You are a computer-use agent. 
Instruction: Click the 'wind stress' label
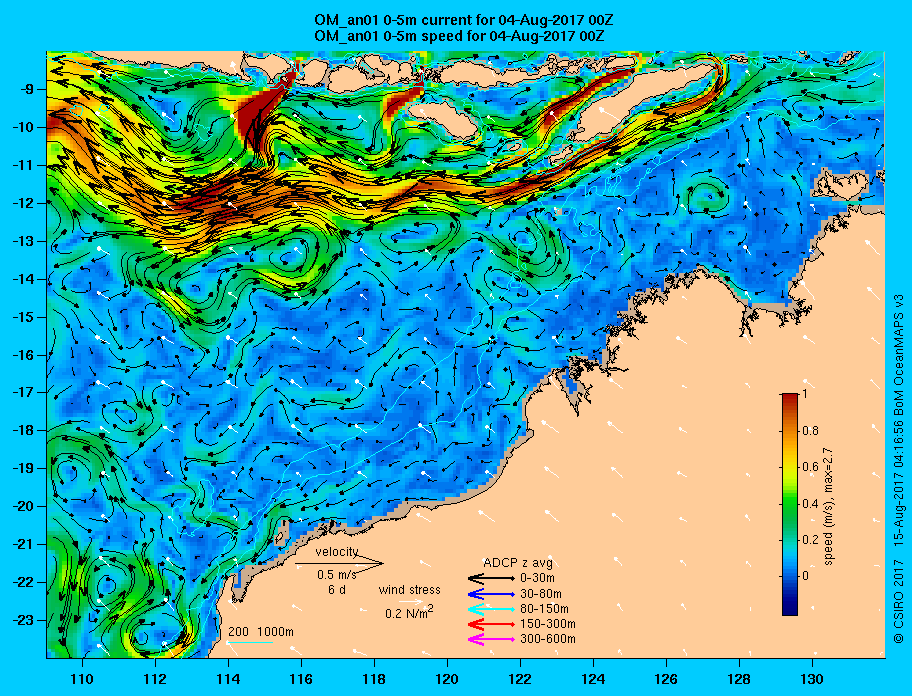click(x=409, y=590)
